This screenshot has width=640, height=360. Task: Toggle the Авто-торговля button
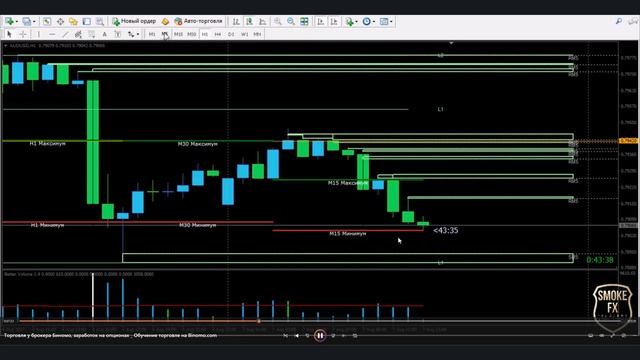[x=198, y=21]
